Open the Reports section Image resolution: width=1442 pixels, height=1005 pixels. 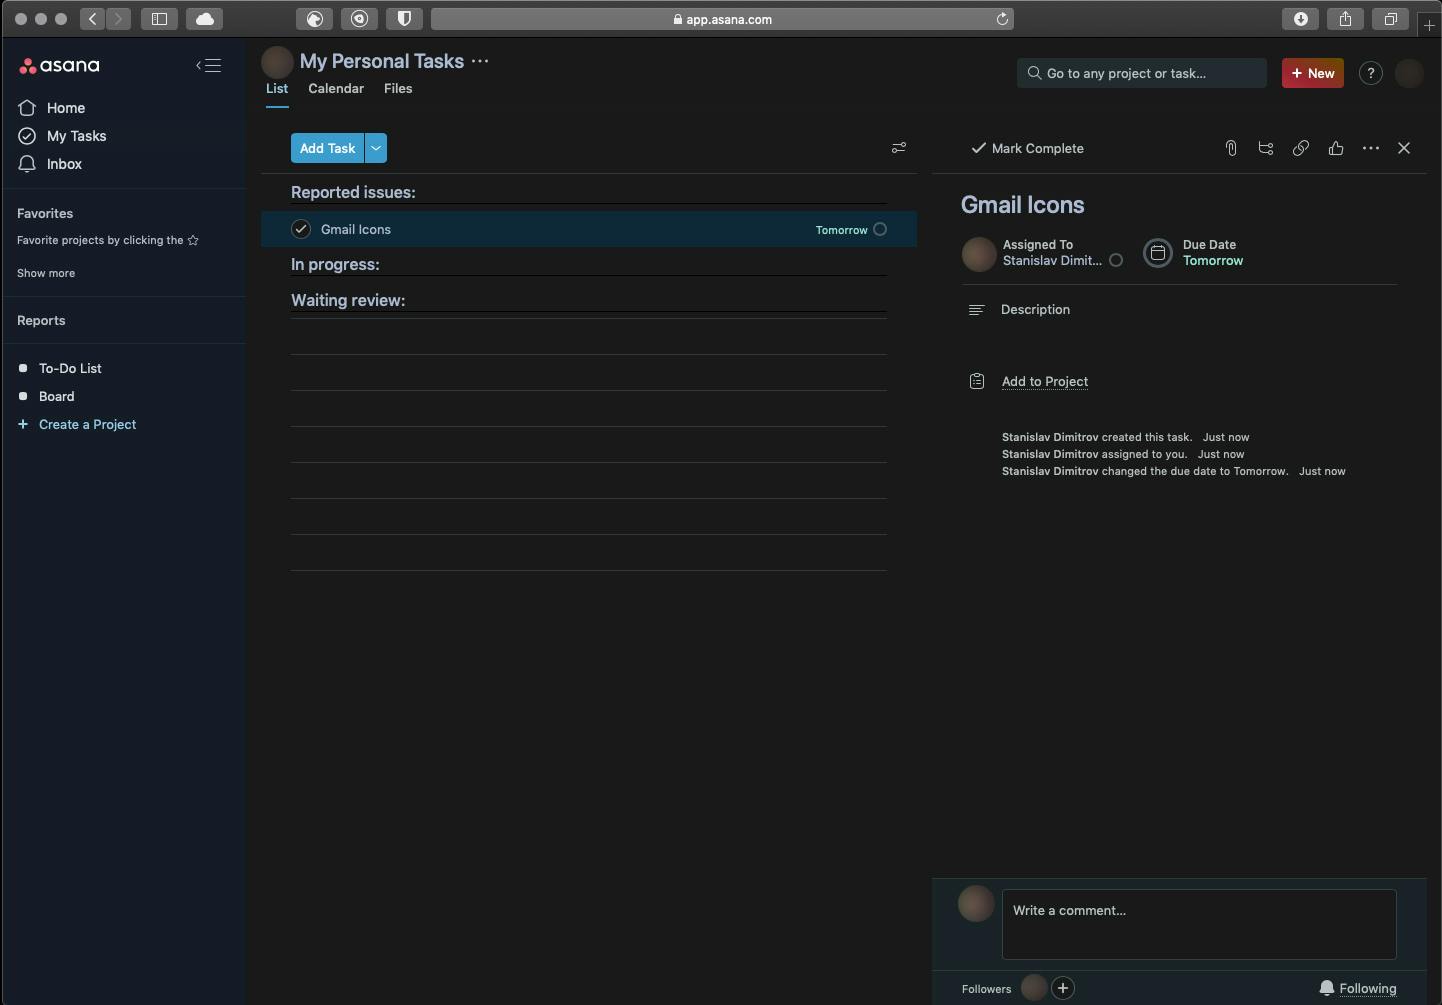coord(41,320)
